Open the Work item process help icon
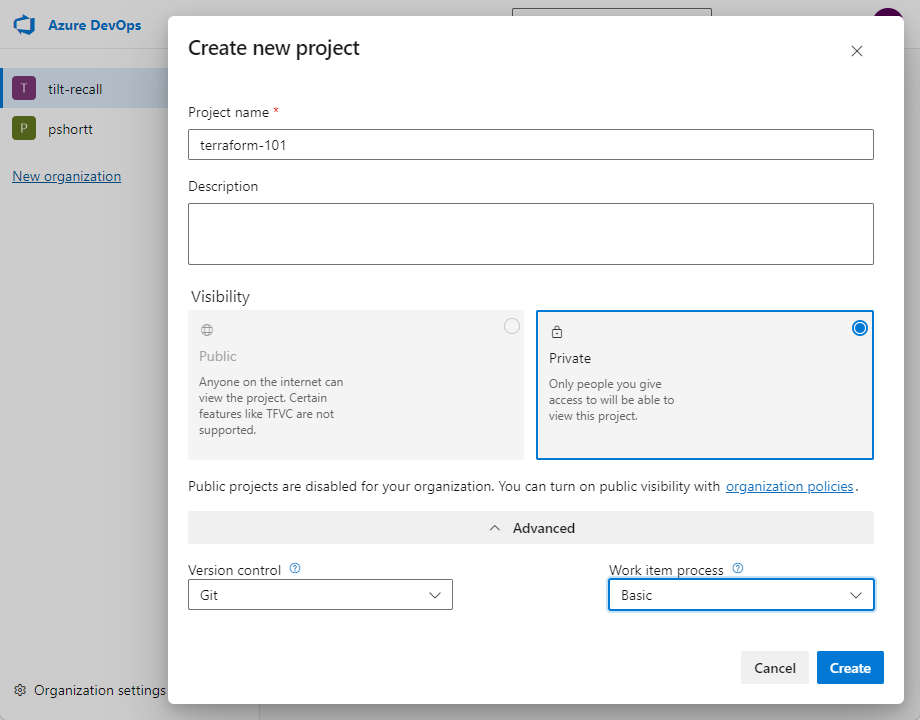Image resolution: width=920 pixels, height=720 pixels. [738, 568]
